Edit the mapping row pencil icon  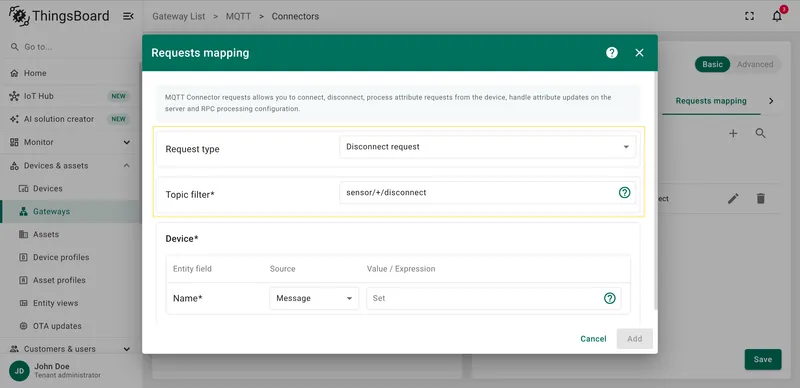pyautogui.click(x=733, y=199)
